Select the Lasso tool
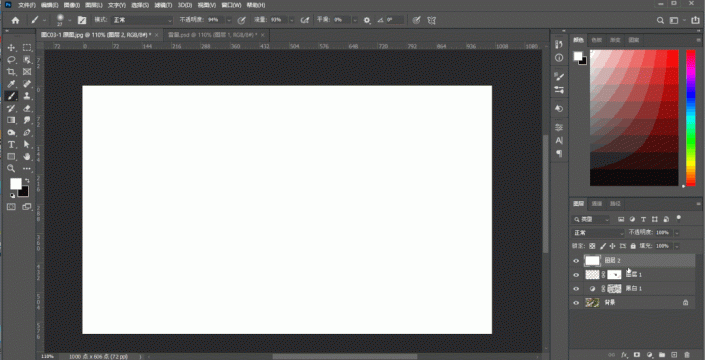The width and height of the screenshot is (705, 360). coord(11,60)
